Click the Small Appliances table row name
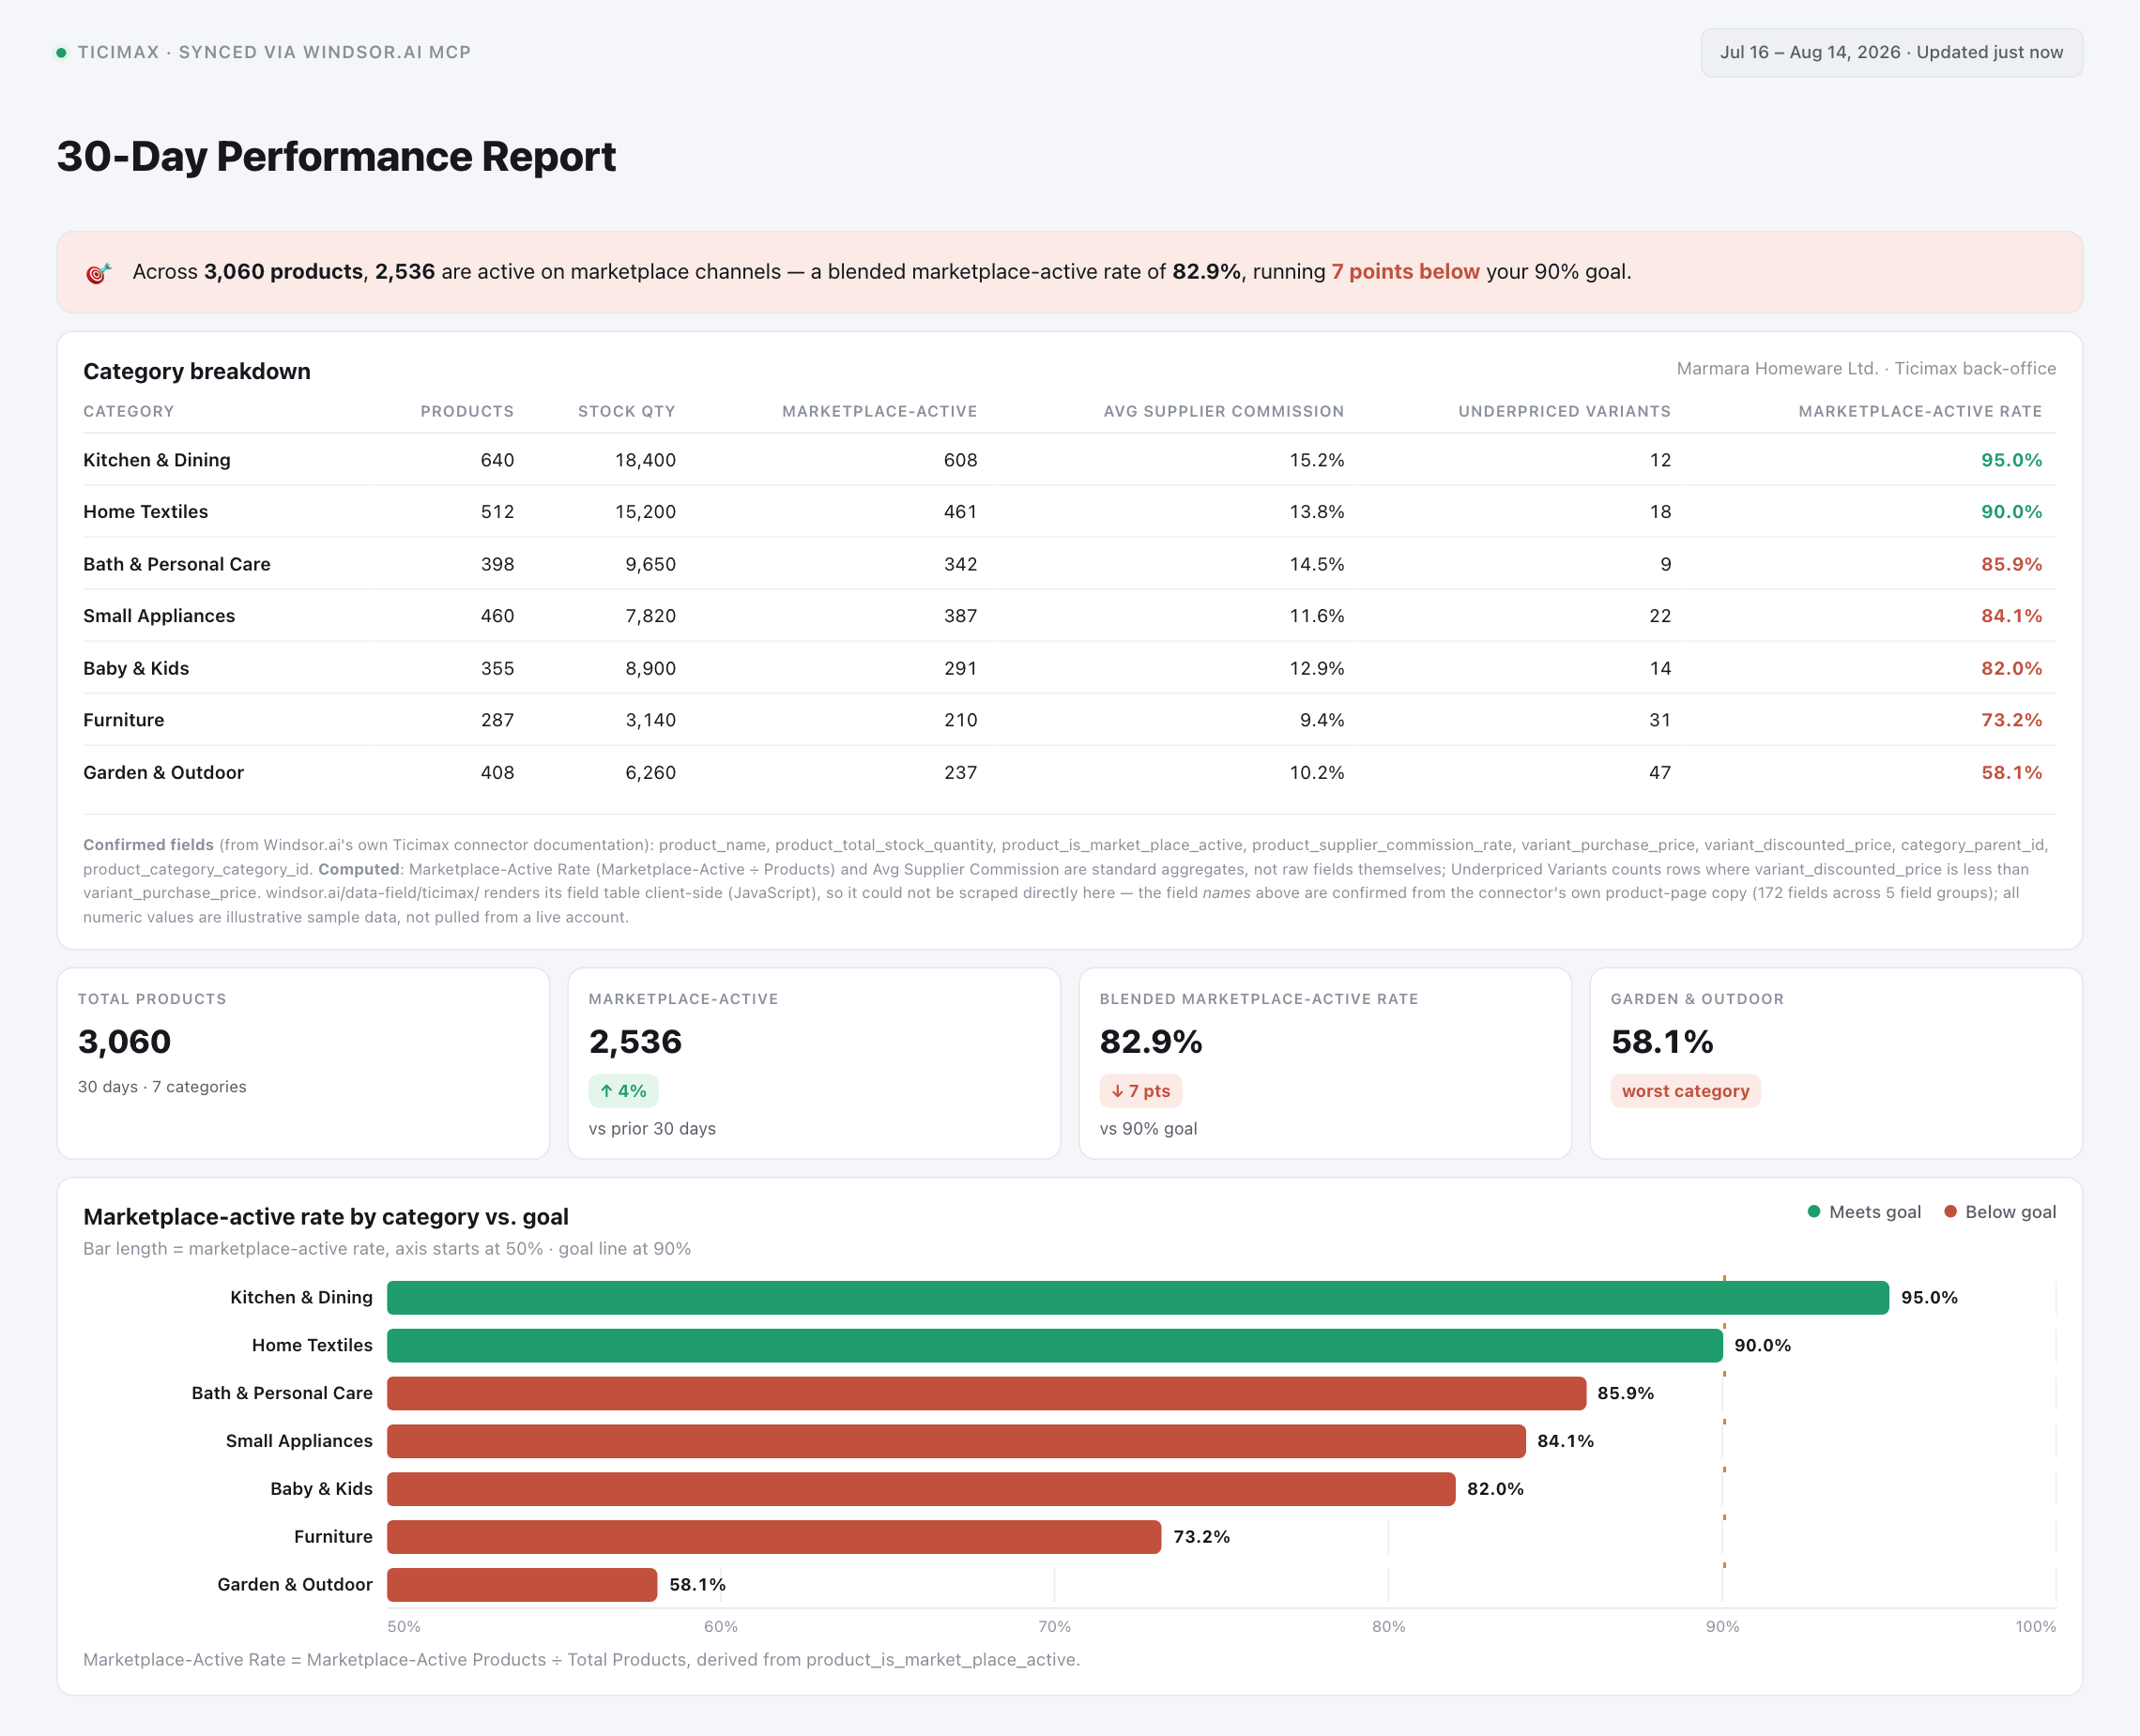This screenshot has width=2140, height=1736. point(159,616)
